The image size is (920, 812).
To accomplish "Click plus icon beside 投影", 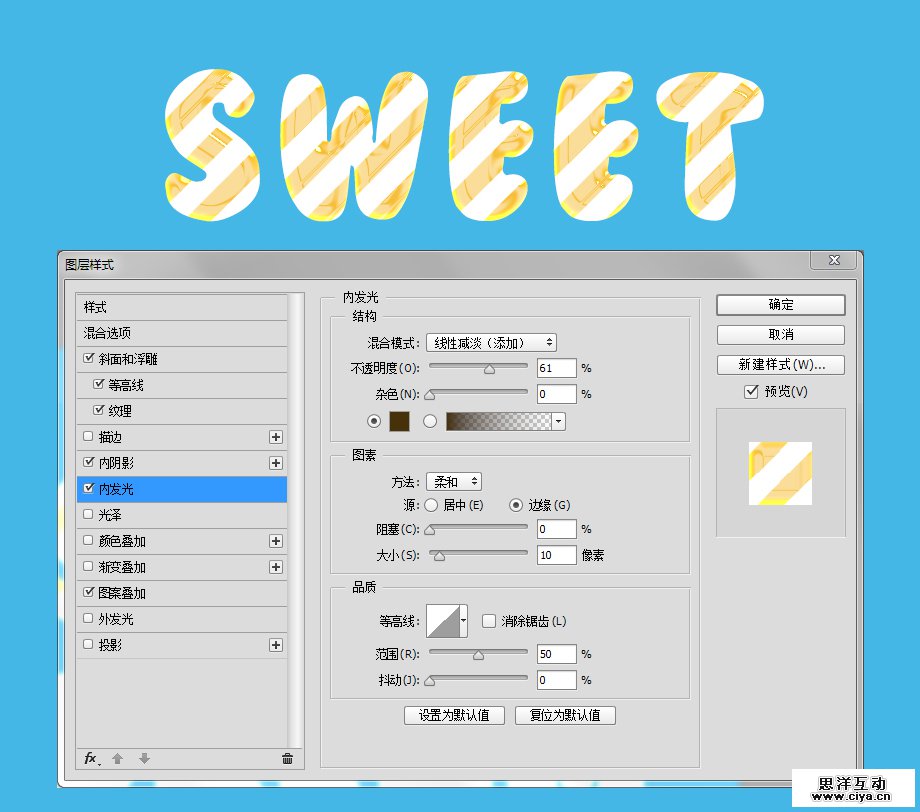I will [276, 645].
